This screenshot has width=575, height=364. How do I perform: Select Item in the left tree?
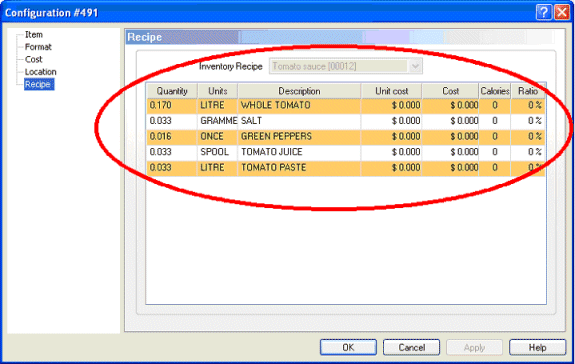[x=34, y=35]
